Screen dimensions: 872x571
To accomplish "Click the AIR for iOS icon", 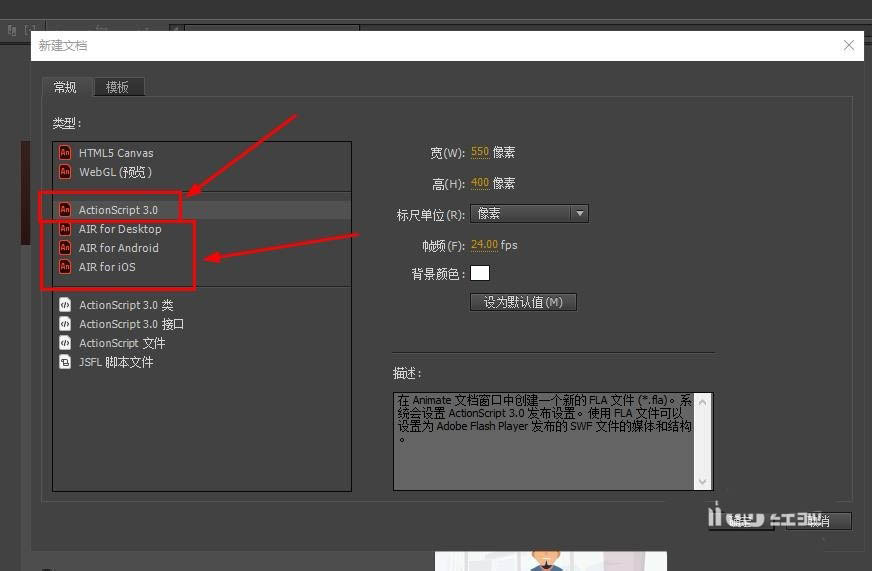I will [x=65, y=266].
